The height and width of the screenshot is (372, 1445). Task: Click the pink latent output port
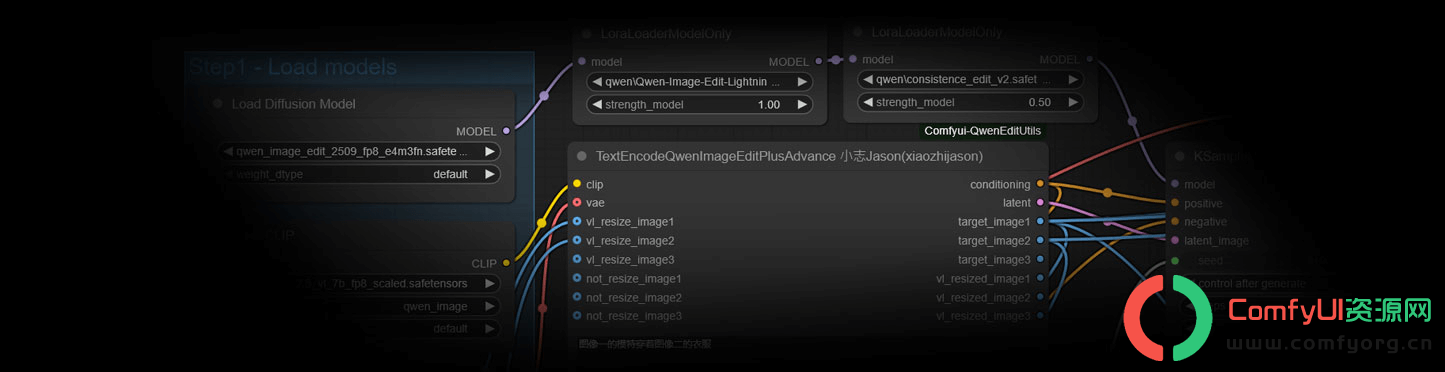click(x=1041, y=202)
